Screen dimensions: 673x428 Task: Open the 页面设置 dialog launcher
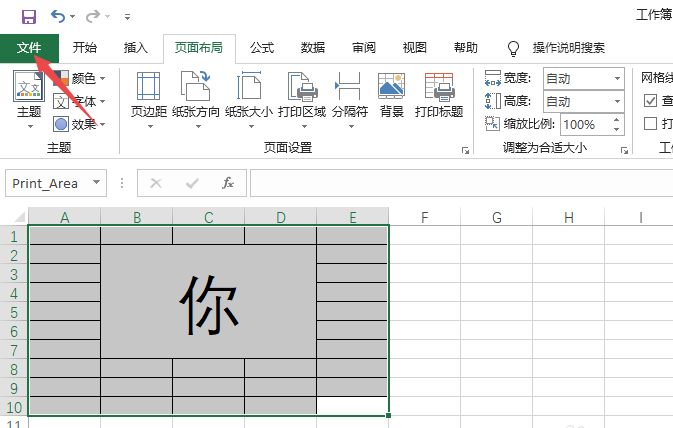pos(465,150)
